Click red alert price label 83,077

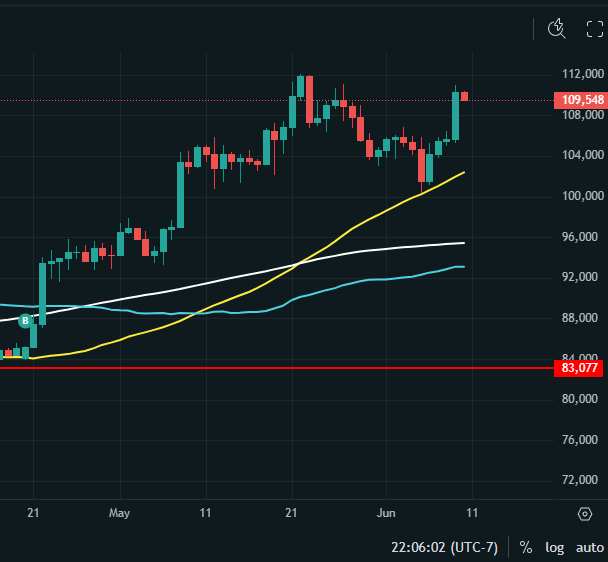pyautogui.click(x=579, y=368)
